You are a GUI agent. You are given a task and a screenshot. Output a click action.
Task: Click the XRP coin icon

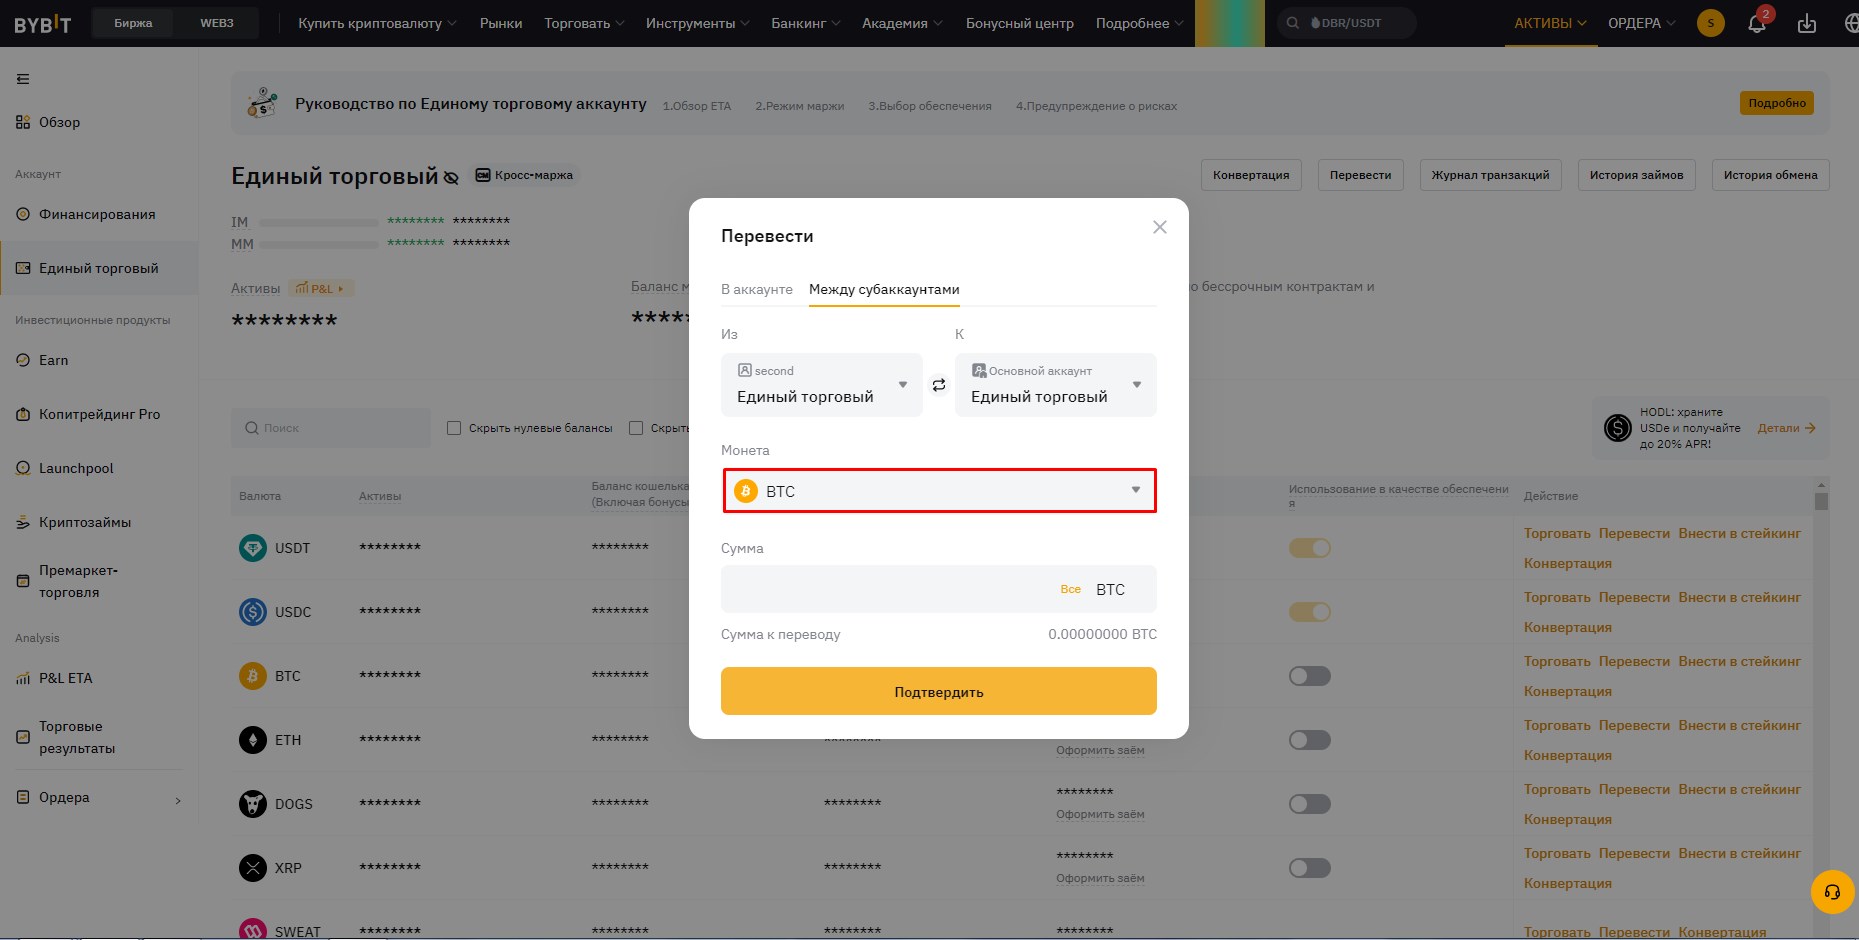tap(253, 868)
